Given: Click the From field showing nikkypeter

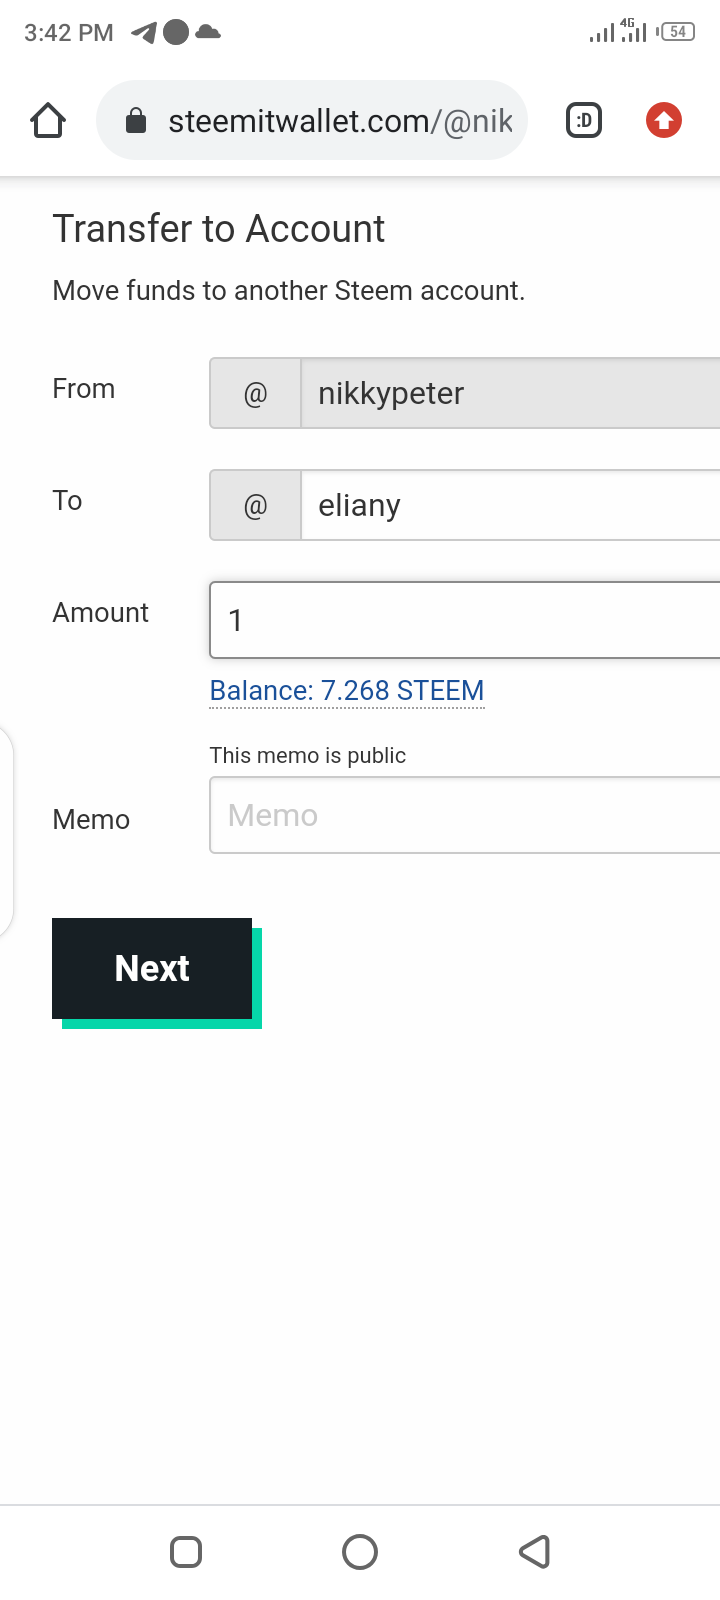Looking at the screenshot, I should pyautogui.click(x=510, y=393).
